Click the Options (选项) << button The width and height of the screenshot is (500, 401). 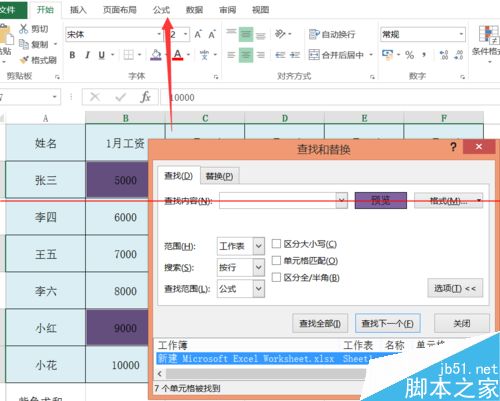pos(455,288)
